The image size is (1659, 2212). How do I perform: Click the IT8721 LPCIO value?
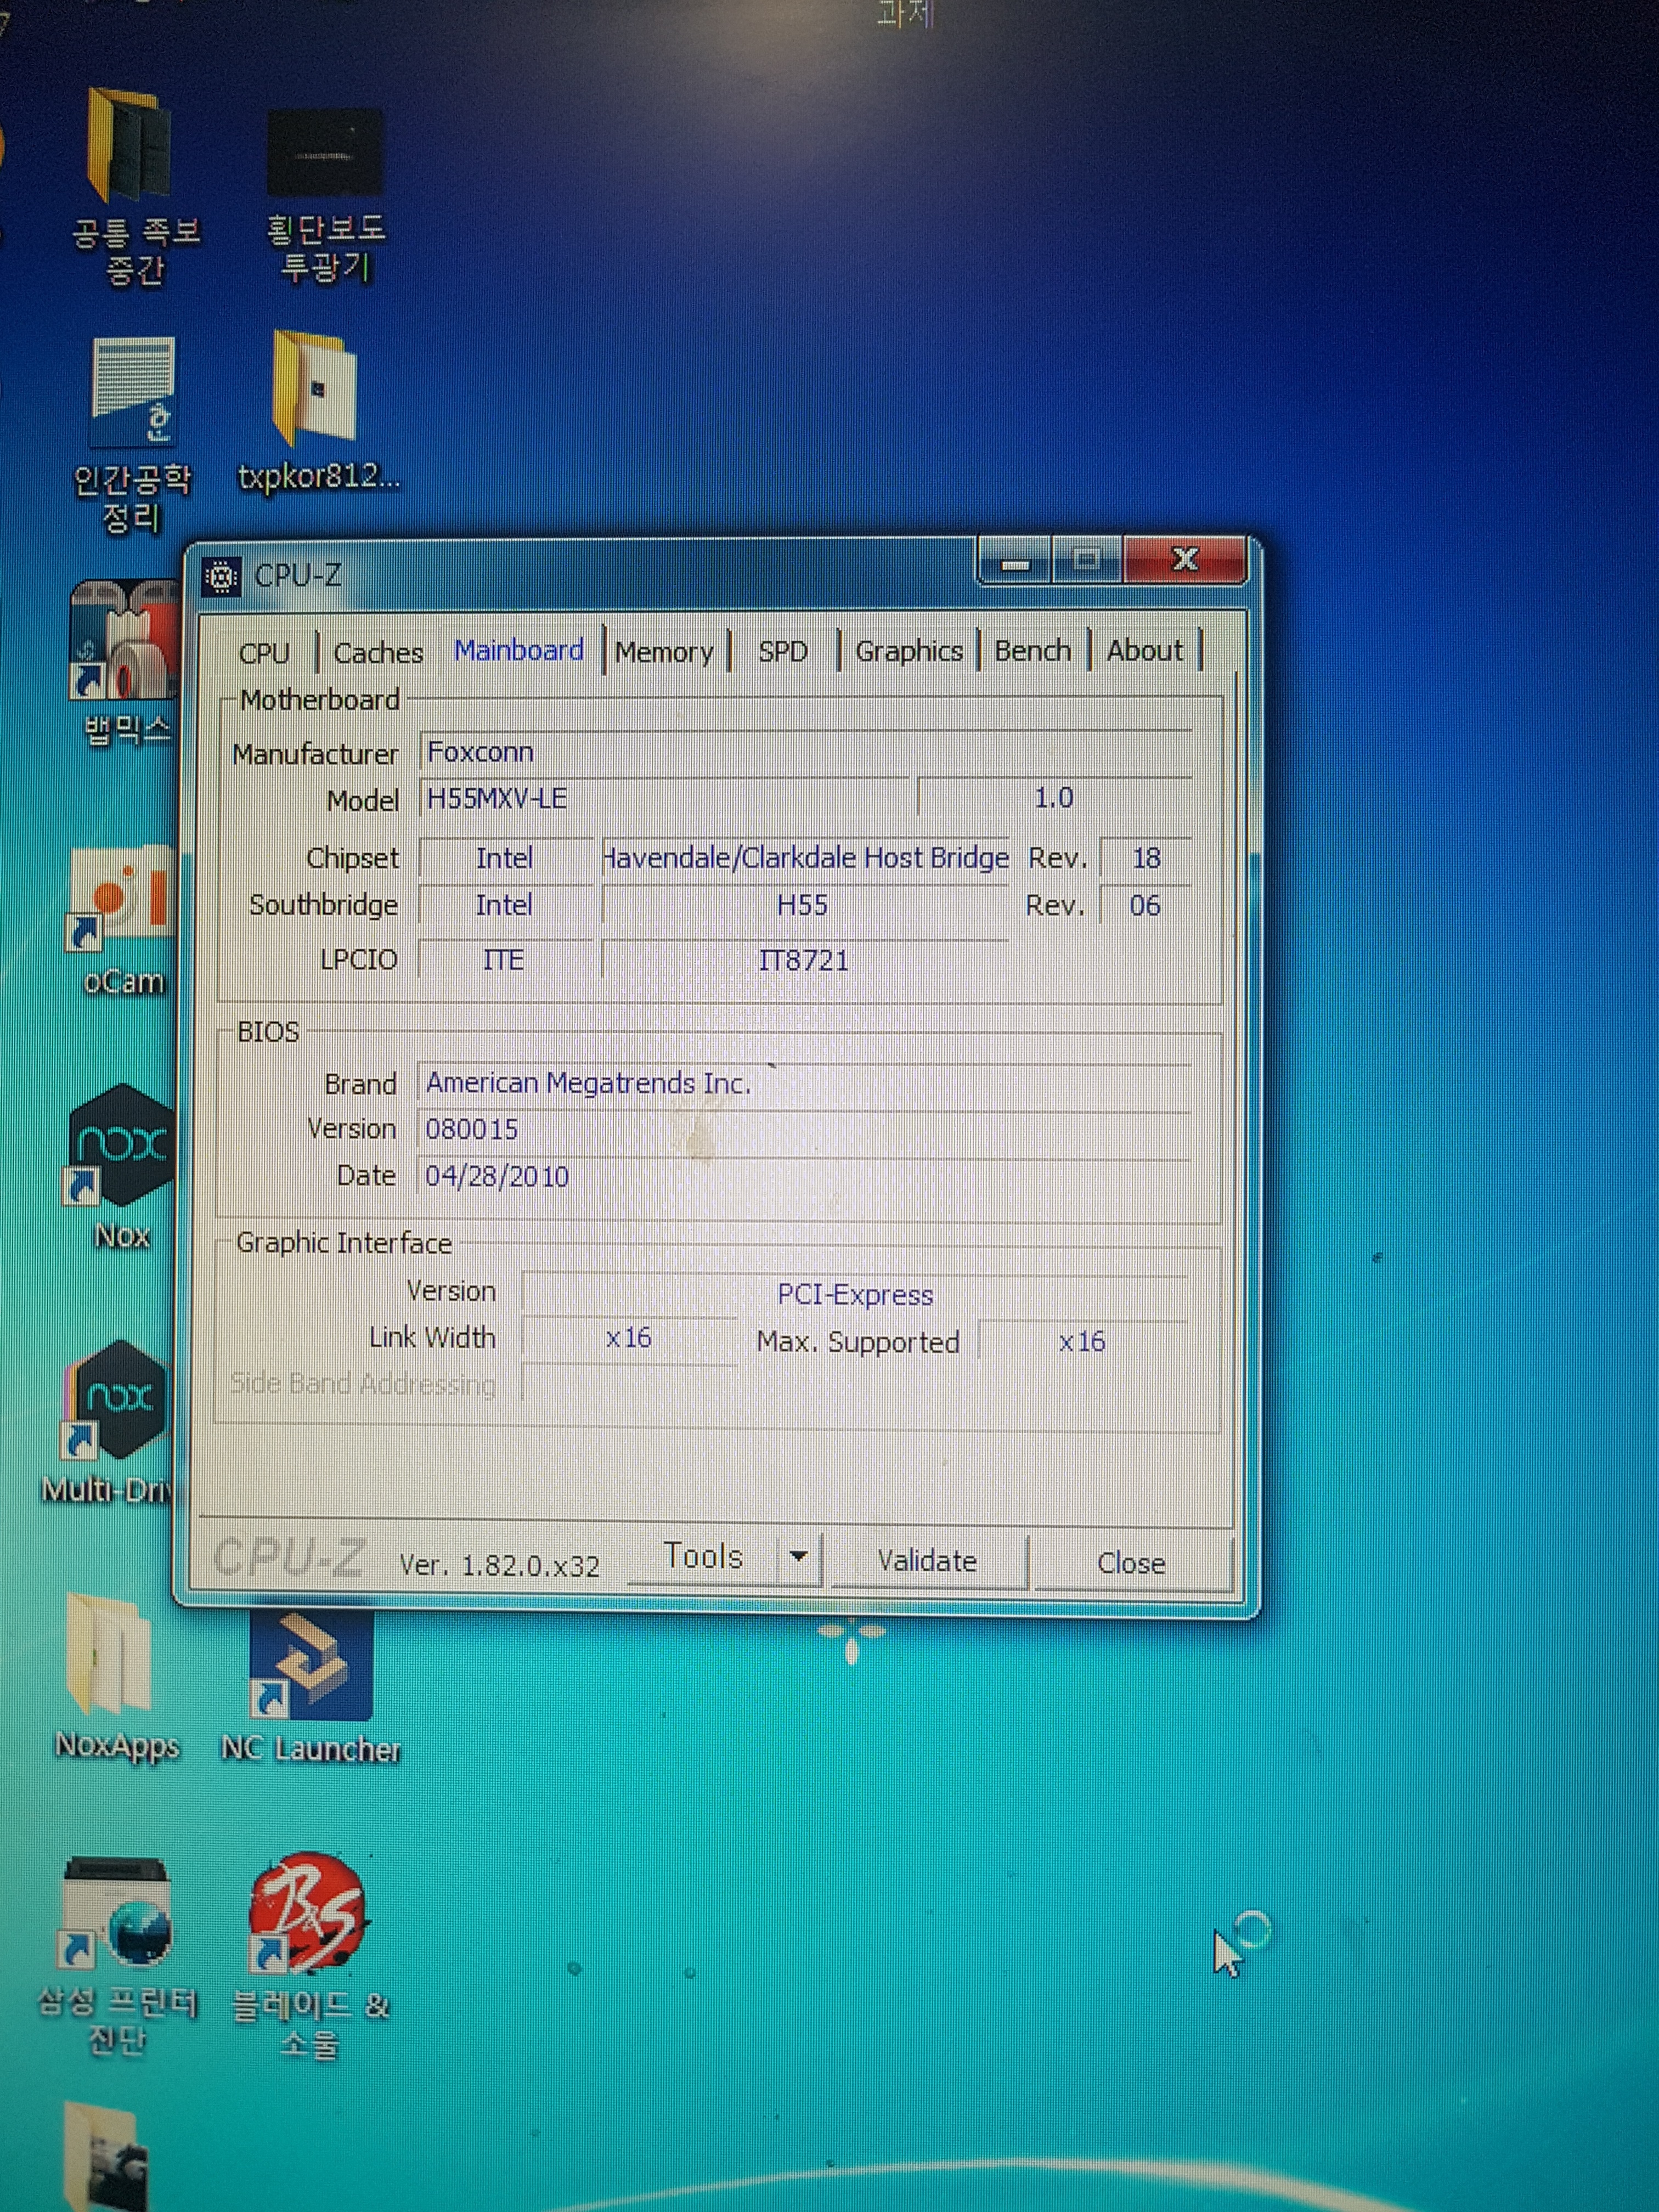[x=804, y=961]
